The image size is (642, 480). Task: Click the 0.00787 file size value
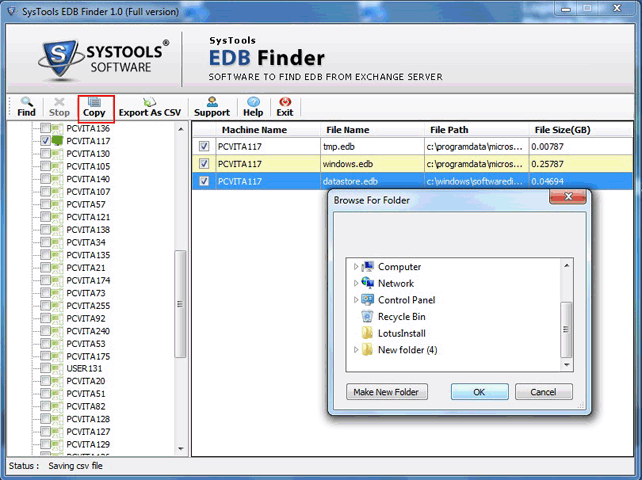547,146
